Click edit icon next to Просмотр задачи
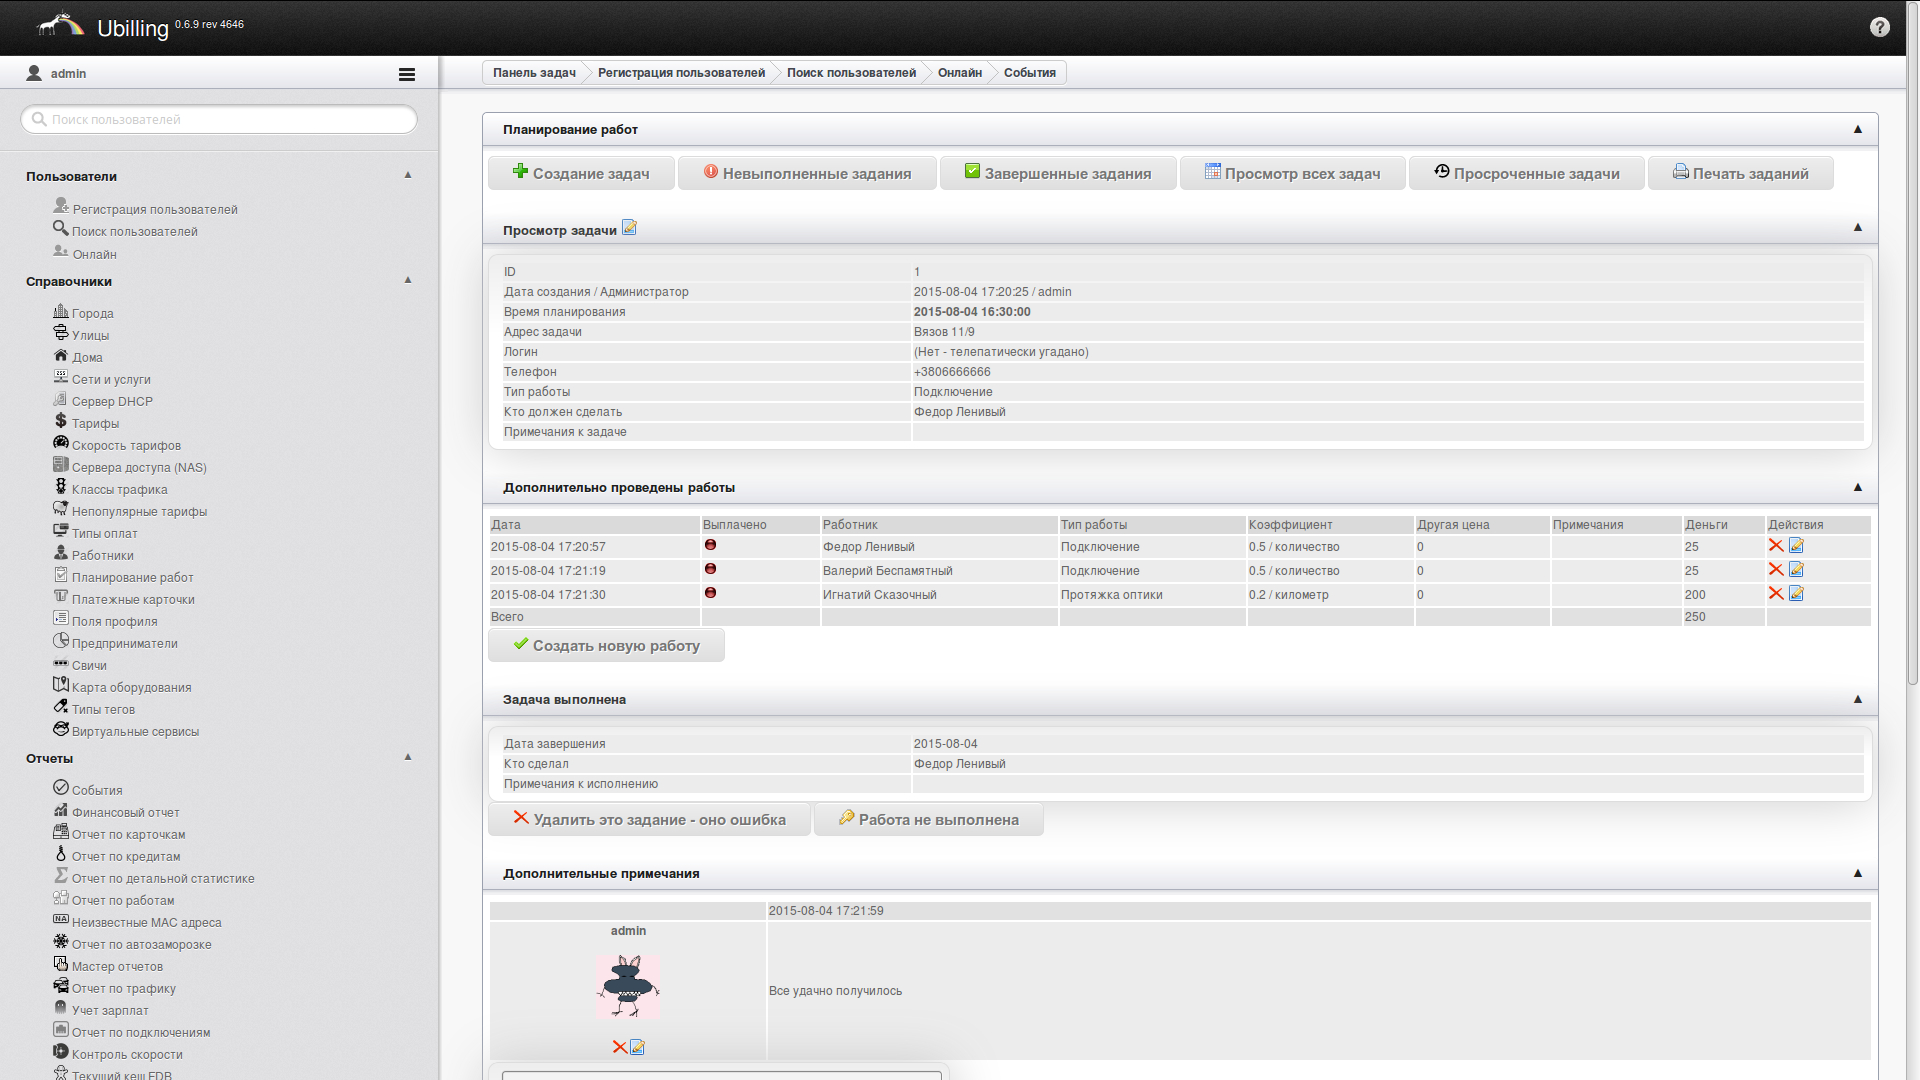Viewport: 1920px width, 1080px height. [629, 228]
